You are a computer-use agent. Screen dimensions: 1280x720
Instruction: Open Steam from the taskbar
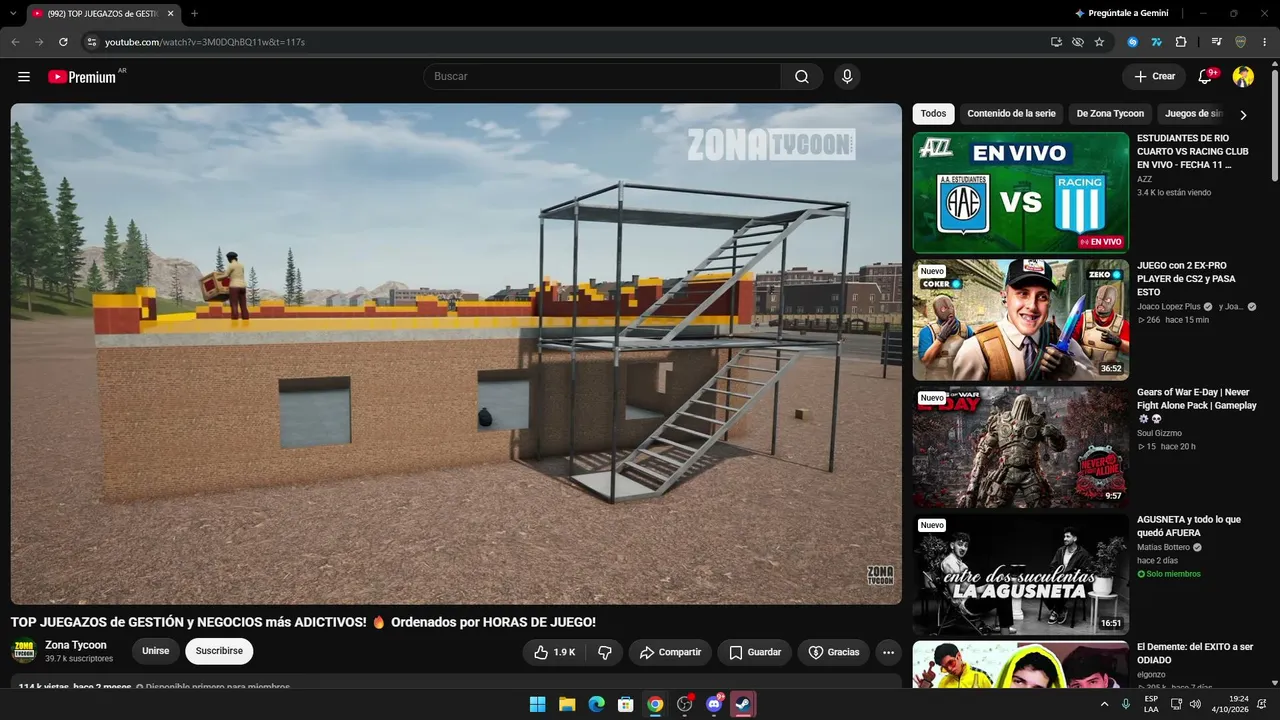pyautogui.click(x=743, y=704)
